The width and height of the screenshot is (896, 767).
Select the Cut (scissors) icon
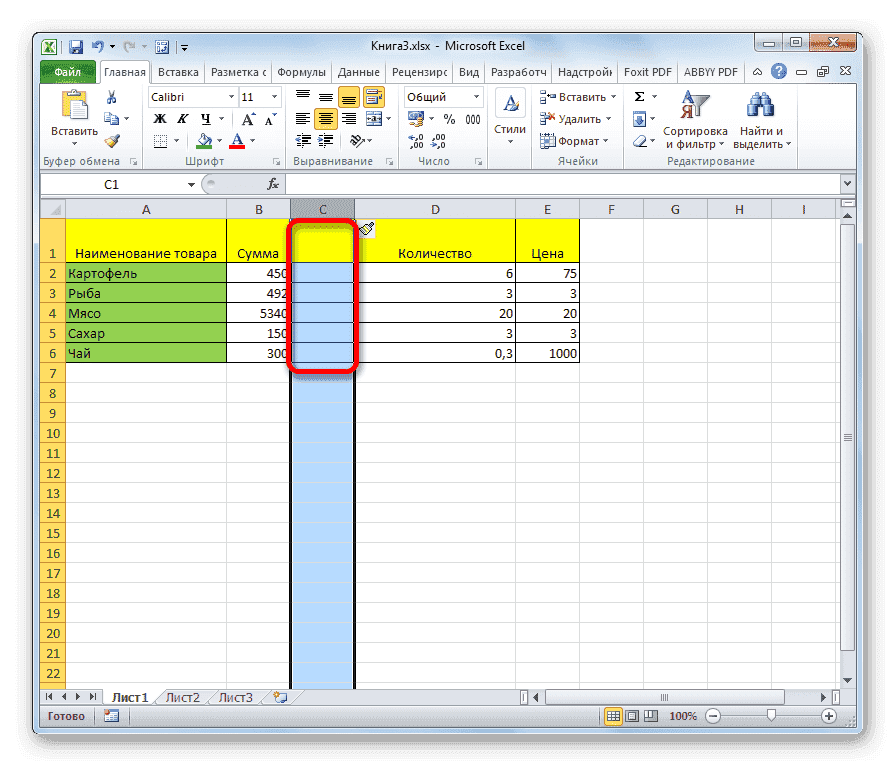coord(112,97)
